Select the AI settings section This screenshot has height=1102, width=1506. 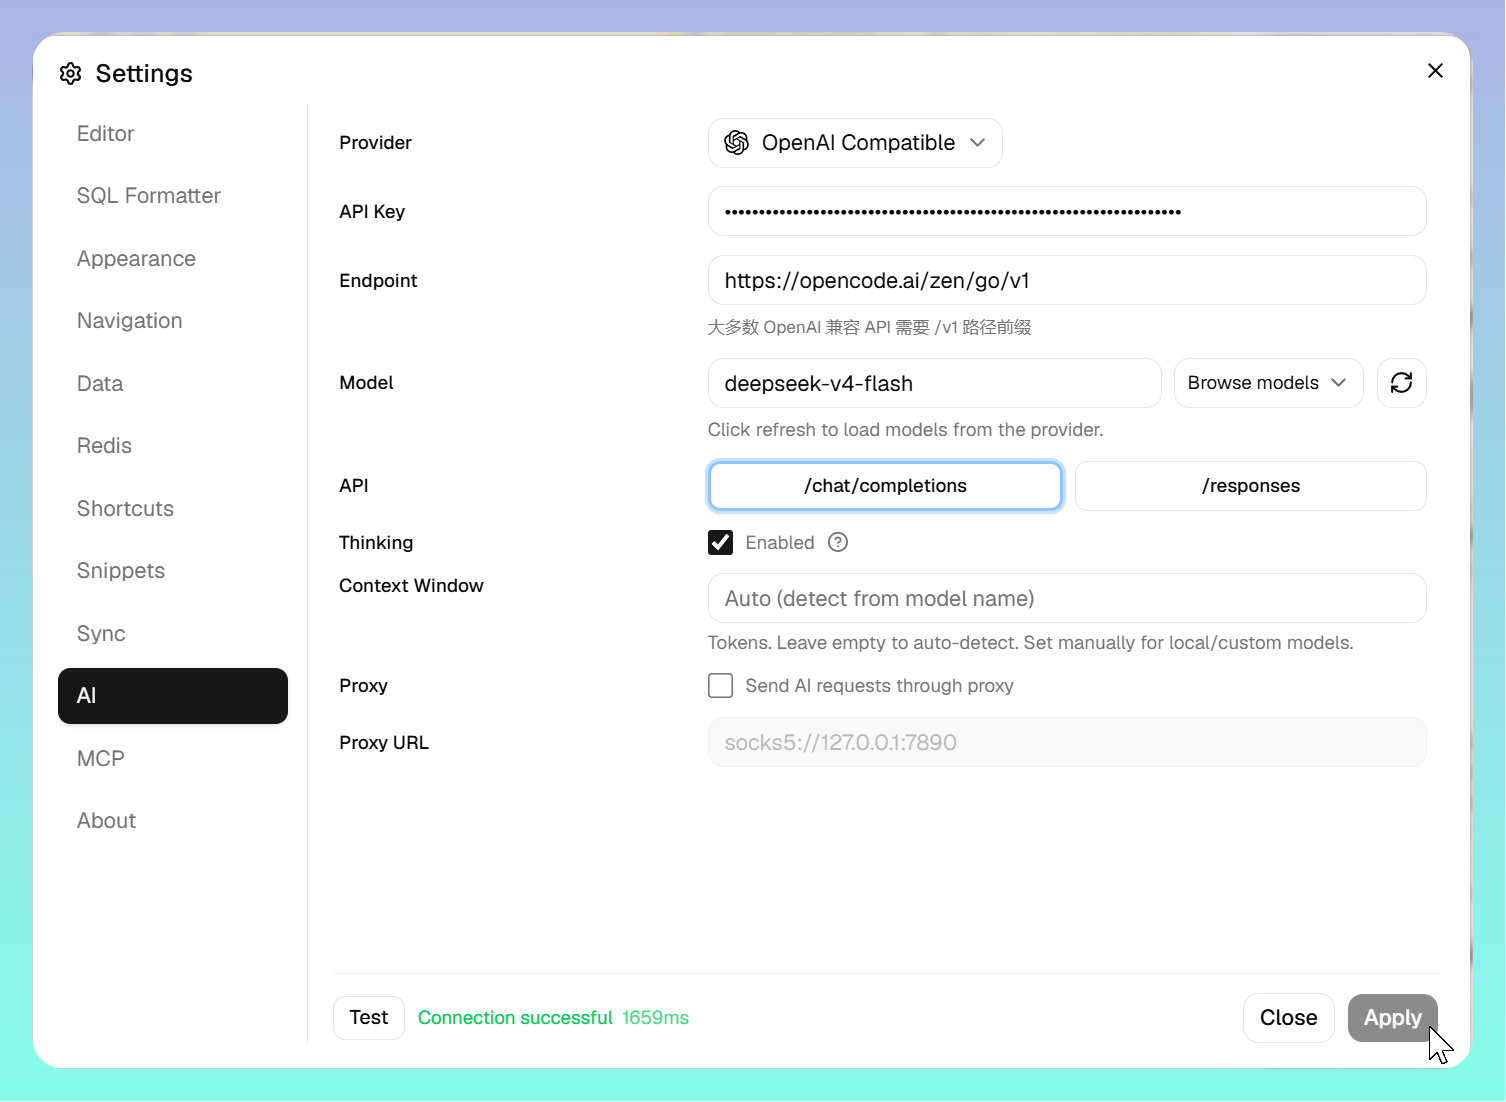[173, 696]
